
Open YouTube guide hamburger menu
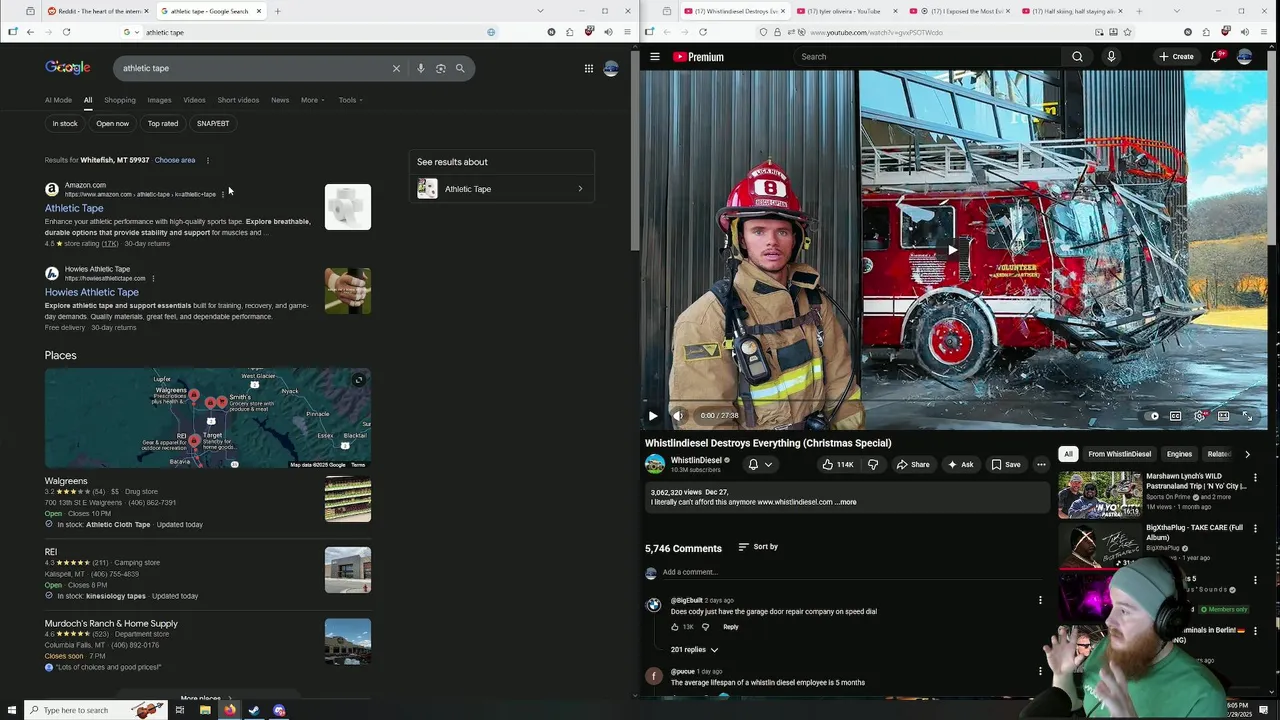pyautogui.click(x=655, y=57)
